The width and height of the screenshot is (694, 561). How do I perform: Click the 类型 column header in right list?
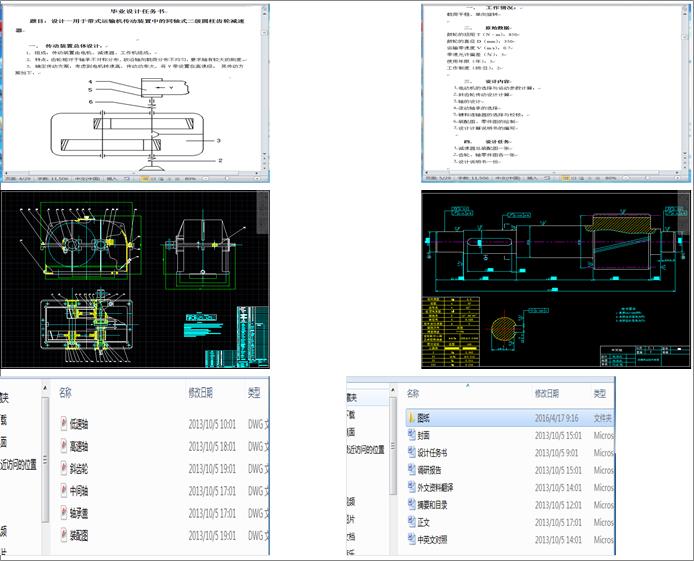[600, 394]
